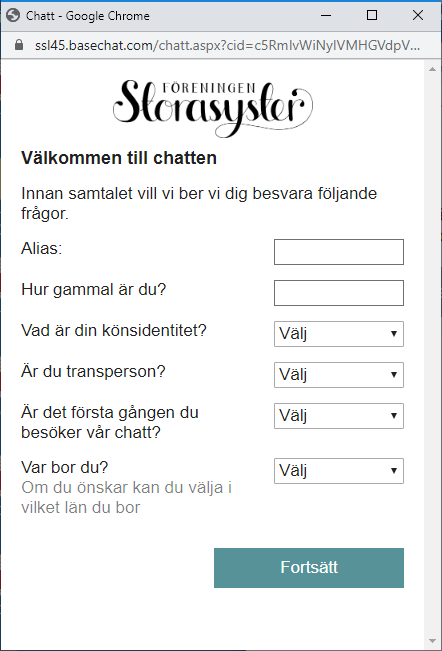Open the first-time-visit 'Välj' dropdown

pyautogui.click(x=339, y=416)
